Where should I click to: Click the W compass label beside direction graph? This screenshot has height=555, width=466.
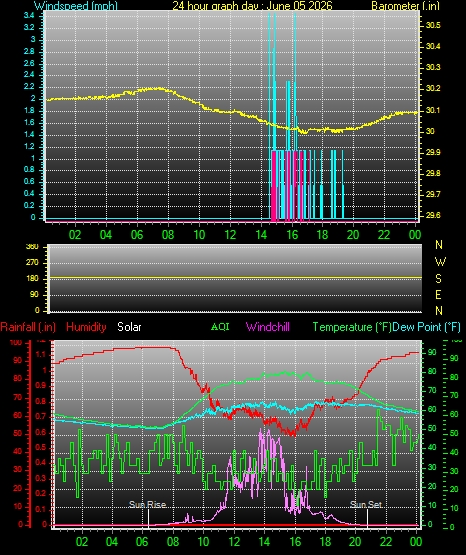click(440, 262)
